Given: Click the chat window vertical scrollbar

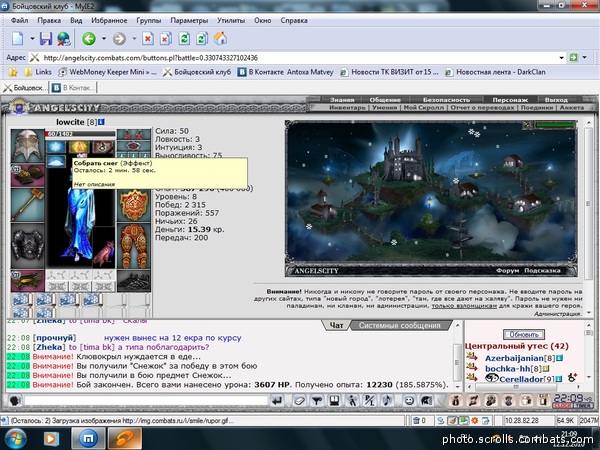Looking at the screenshot, I should [x=457, y=356].
